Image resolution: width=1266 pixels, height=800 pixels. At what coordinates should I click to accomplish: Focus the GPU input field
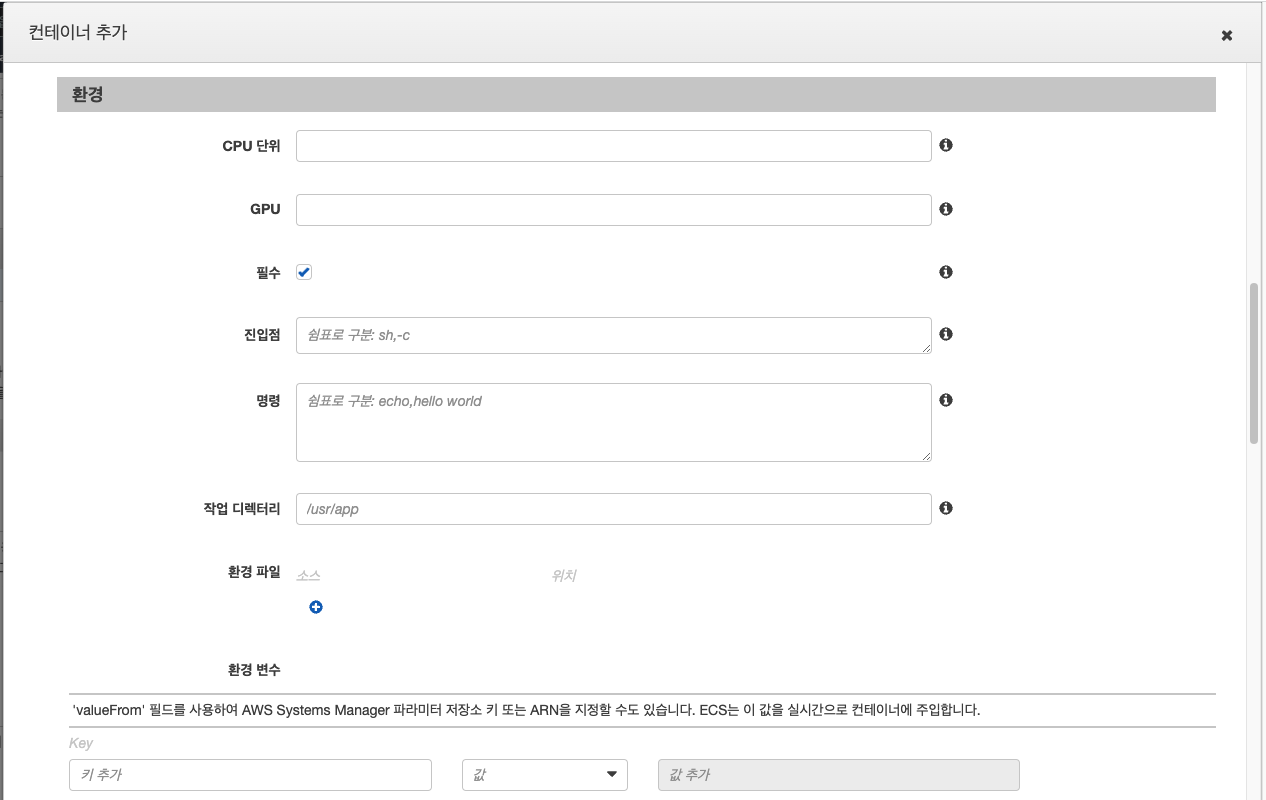click(x=613, y=209)
